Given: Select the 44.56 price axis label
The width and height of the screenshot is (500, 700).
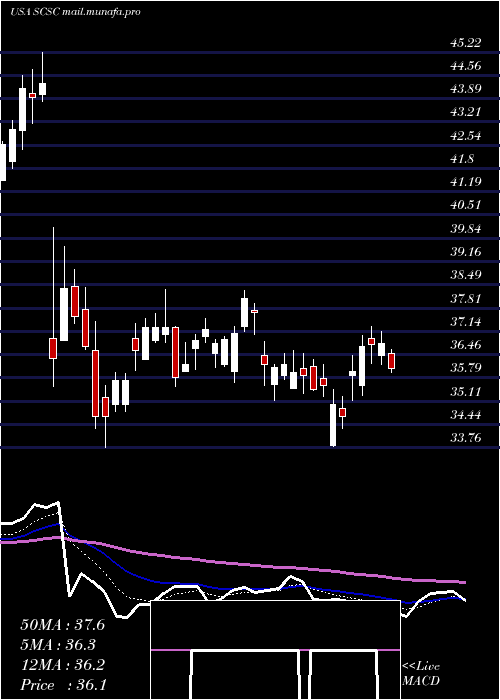Looking at the screenshot, I should 466,66.
